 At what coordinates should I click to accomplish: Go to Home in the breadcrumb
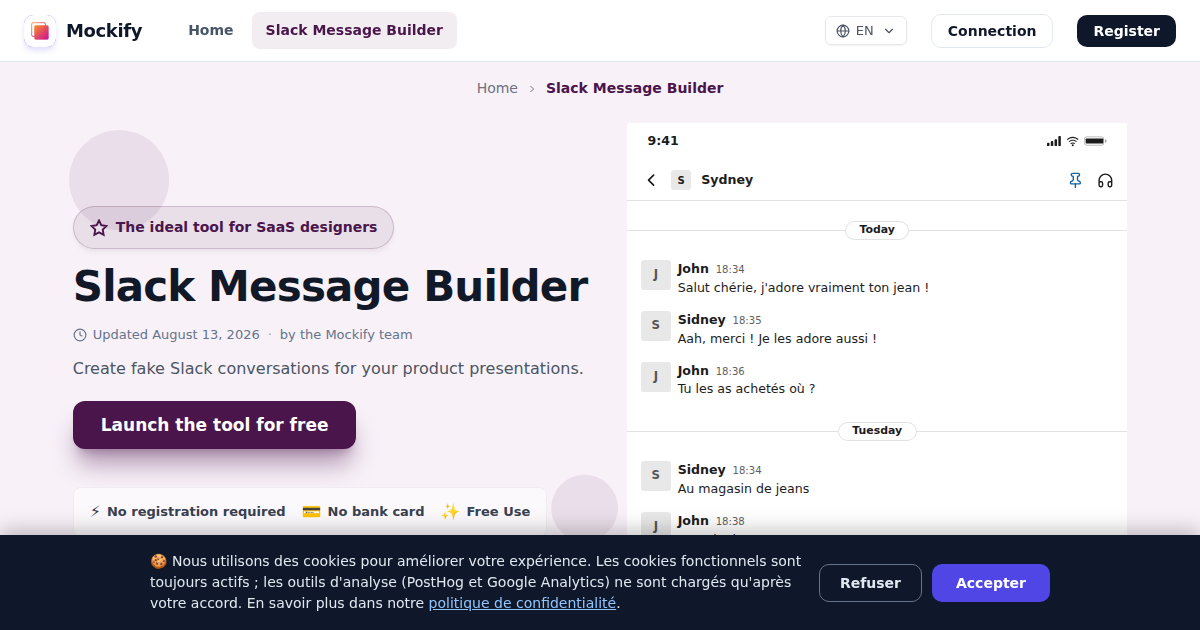coord(497,88)
